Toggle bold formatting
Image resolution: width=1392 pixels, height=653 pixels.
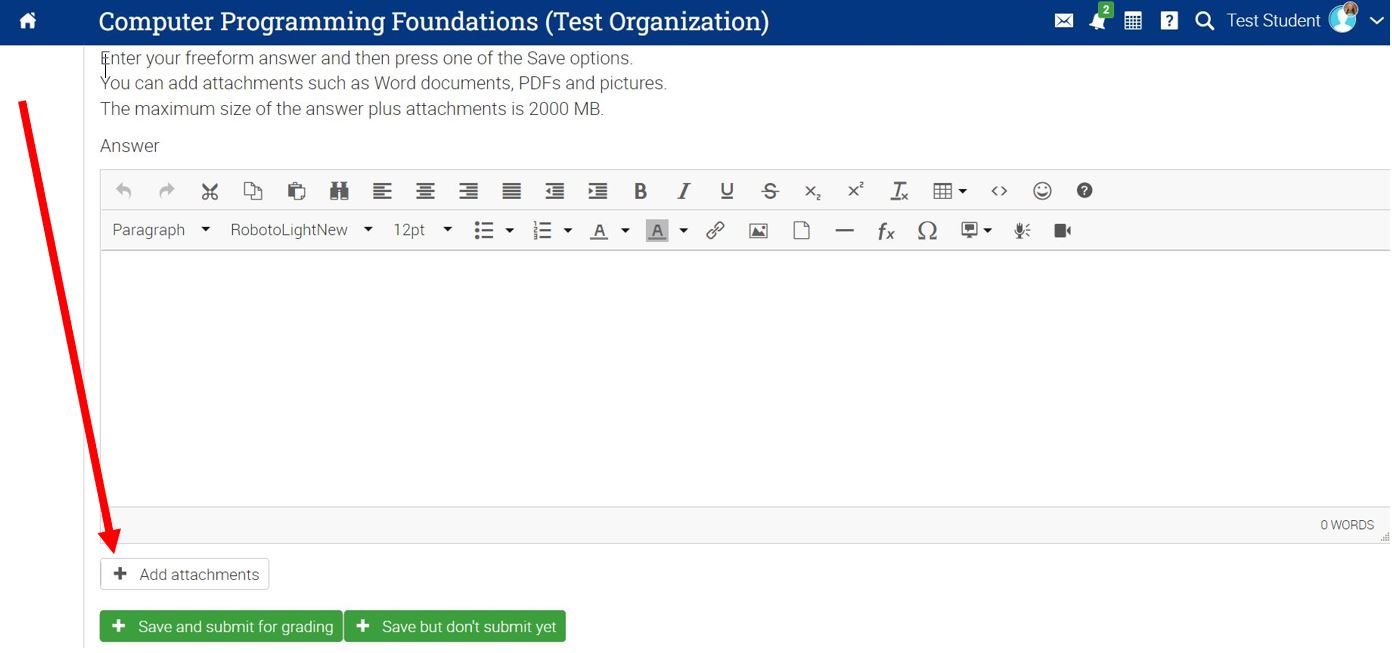[x=640, y=191]
